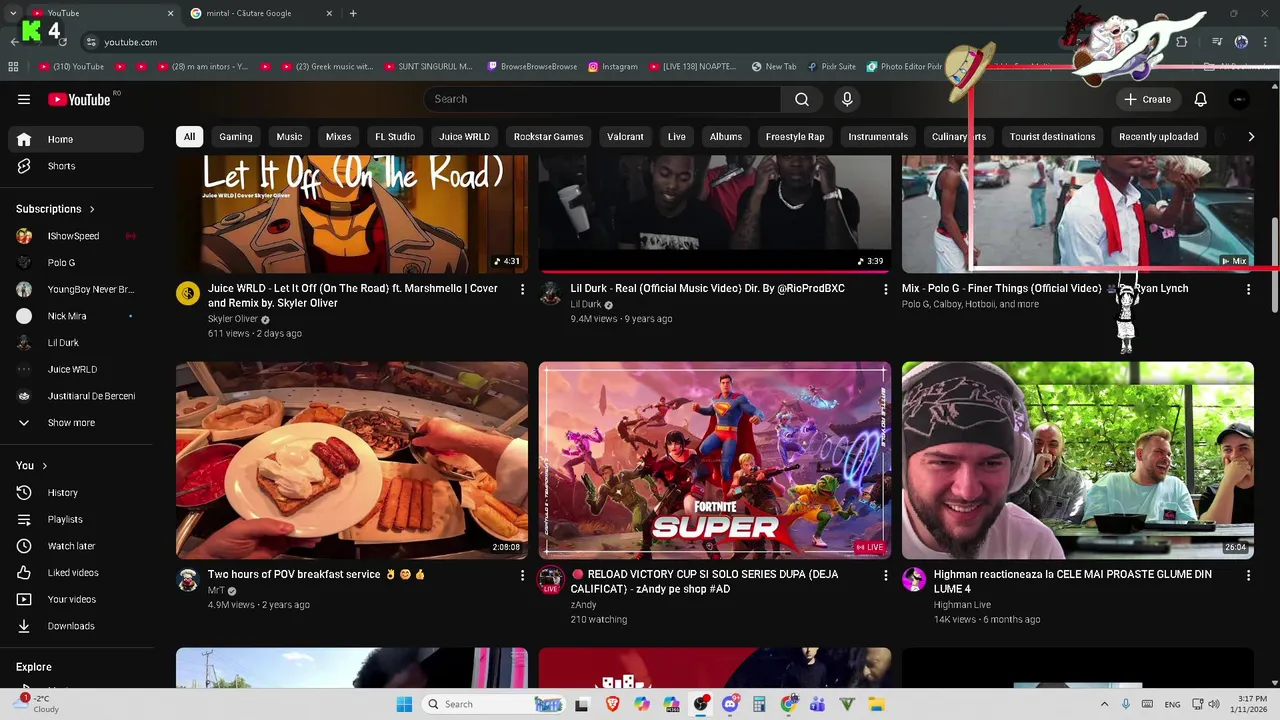The image size is (1280, 720).
Task: Open the BrowseBrowseBrowse bookmark
Action: 532,67
